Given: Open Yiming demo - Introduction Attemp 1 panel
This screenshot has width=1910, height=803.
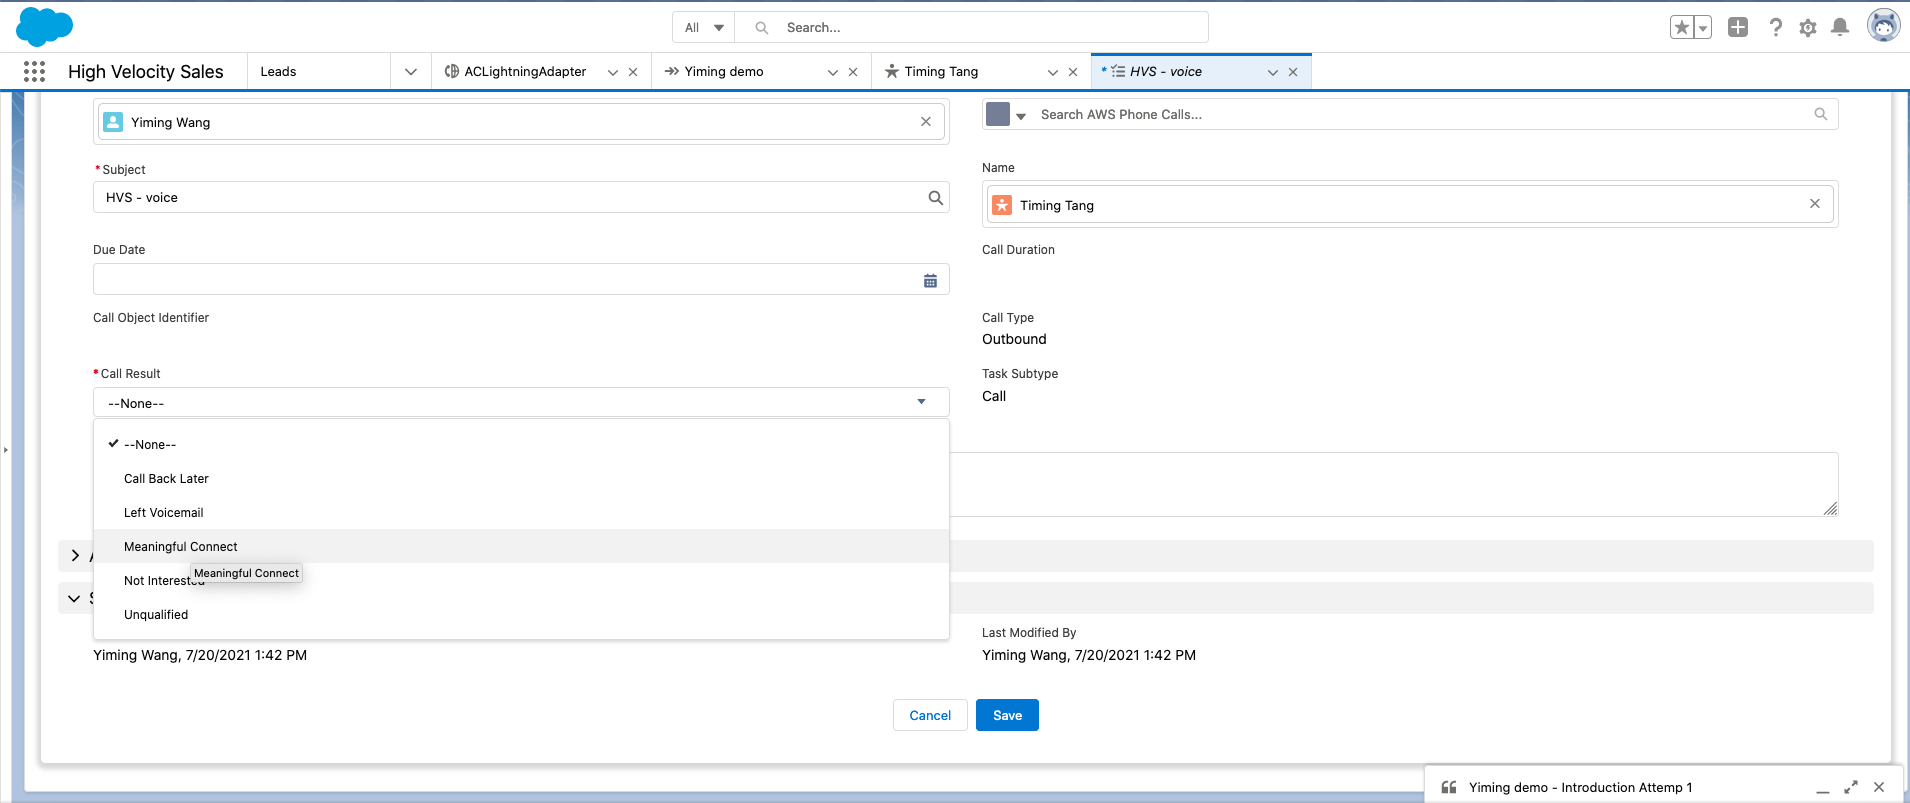Looking at the screenshot, I should click(x=1580, y=787).
